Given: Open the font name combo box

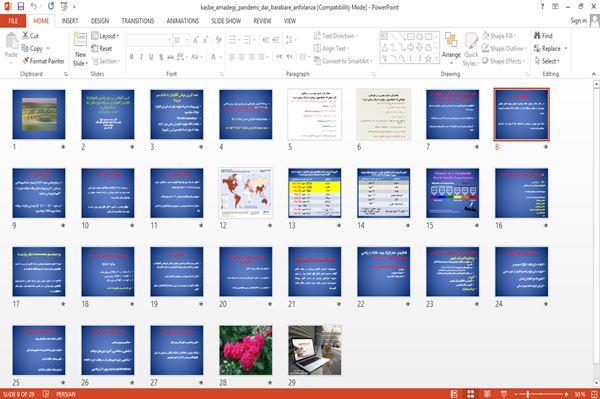Looking at the screenshot, I should (150, 40).
